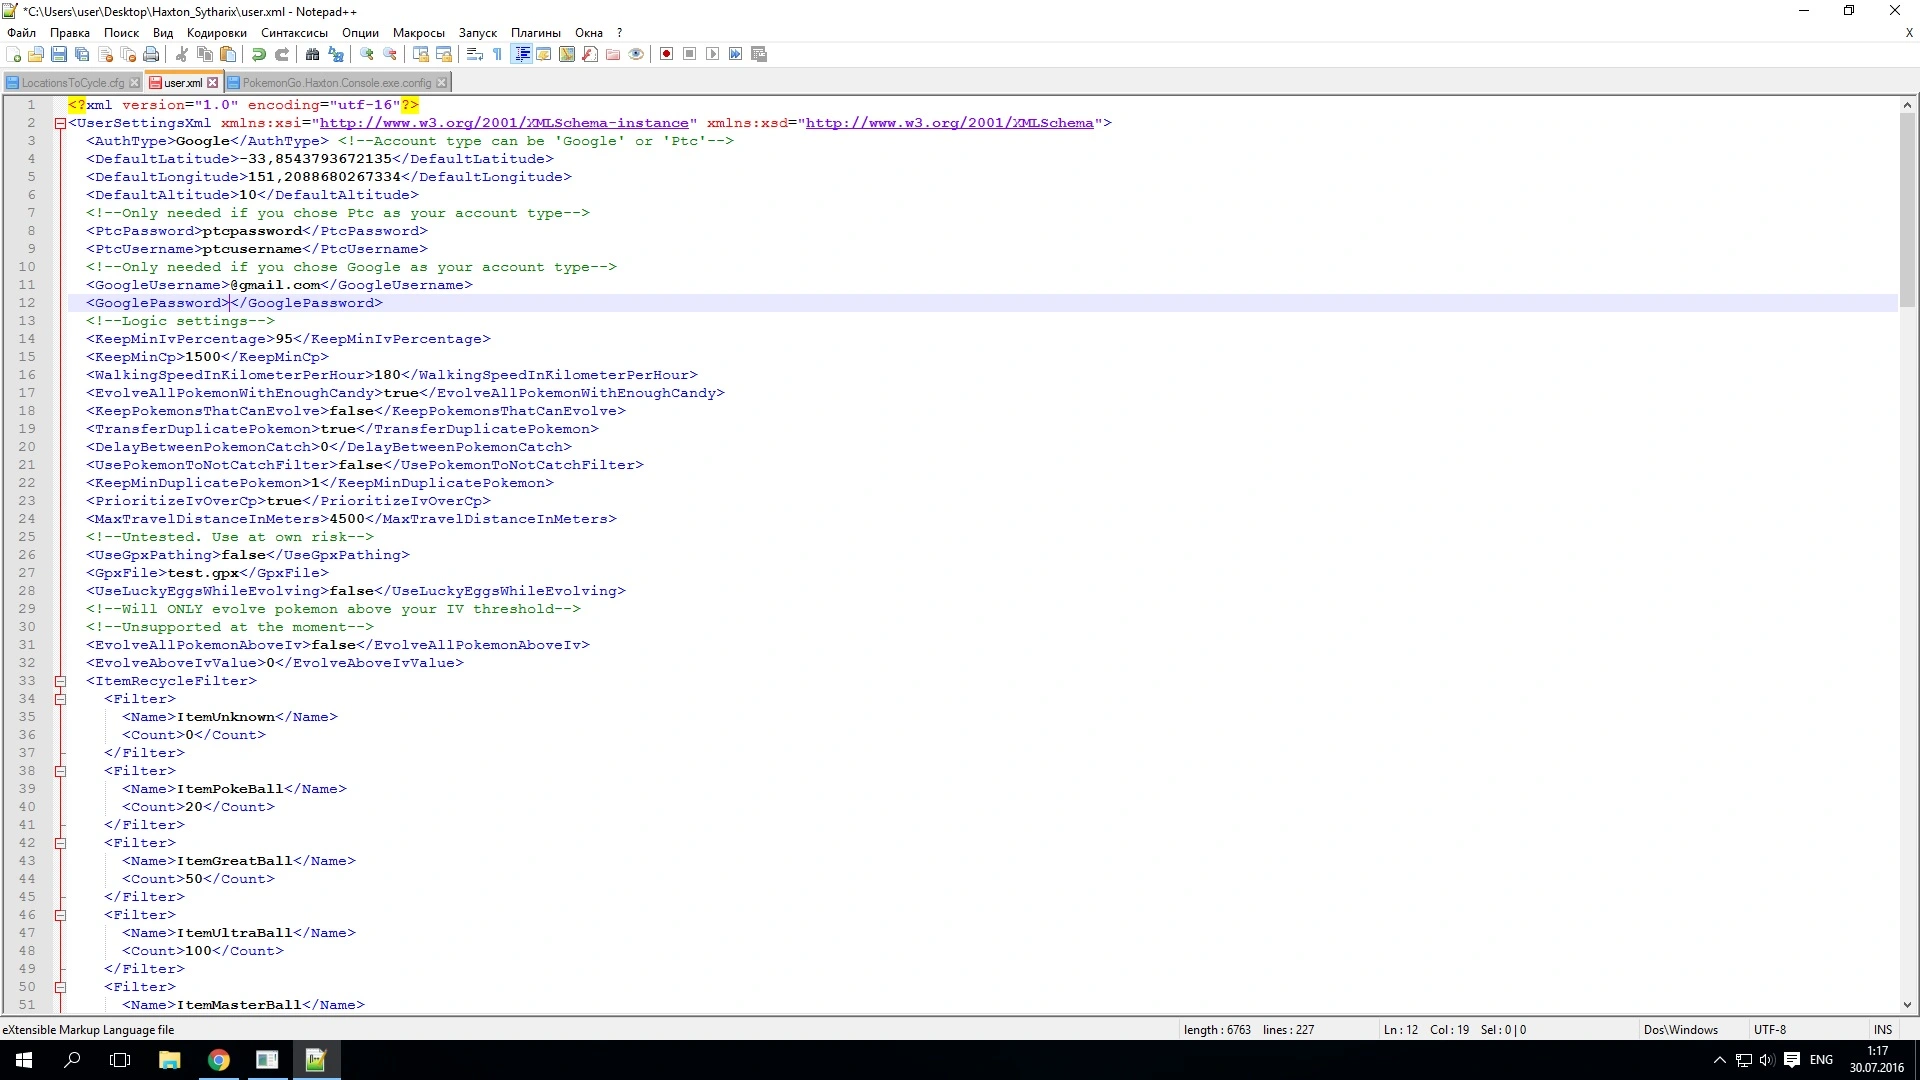Click the Open file toolbar icon

click(x=36, y=54)
